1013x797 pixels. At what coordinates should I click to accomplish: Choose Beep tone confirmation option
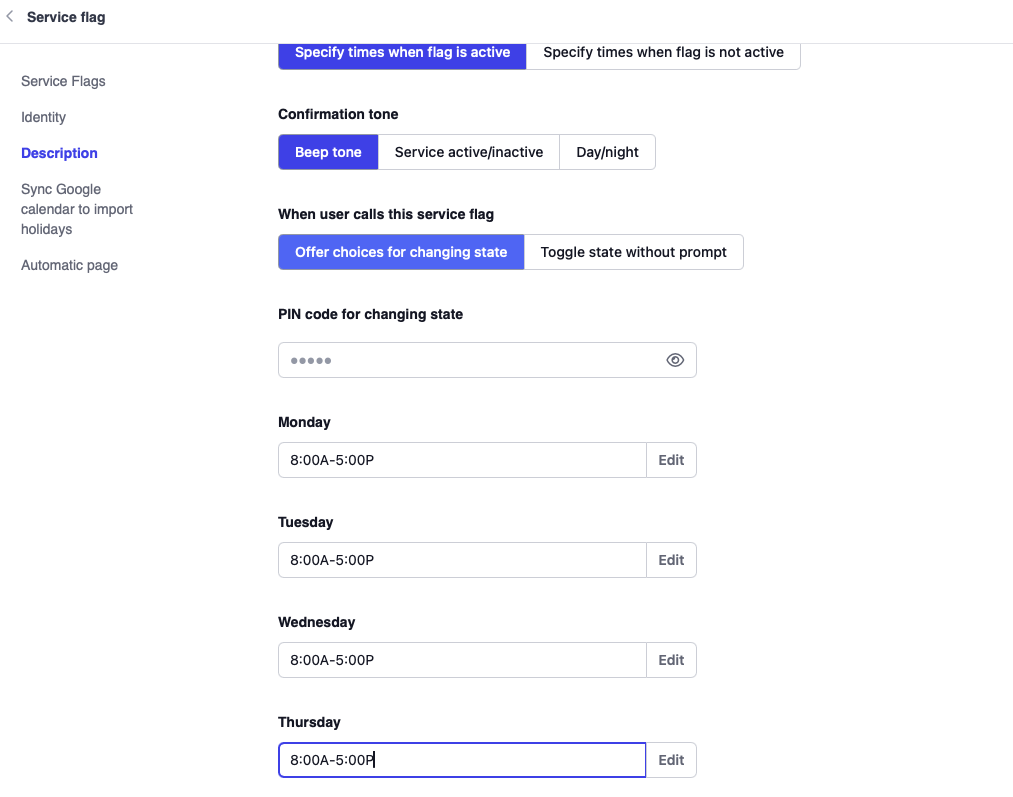[328, 152]
